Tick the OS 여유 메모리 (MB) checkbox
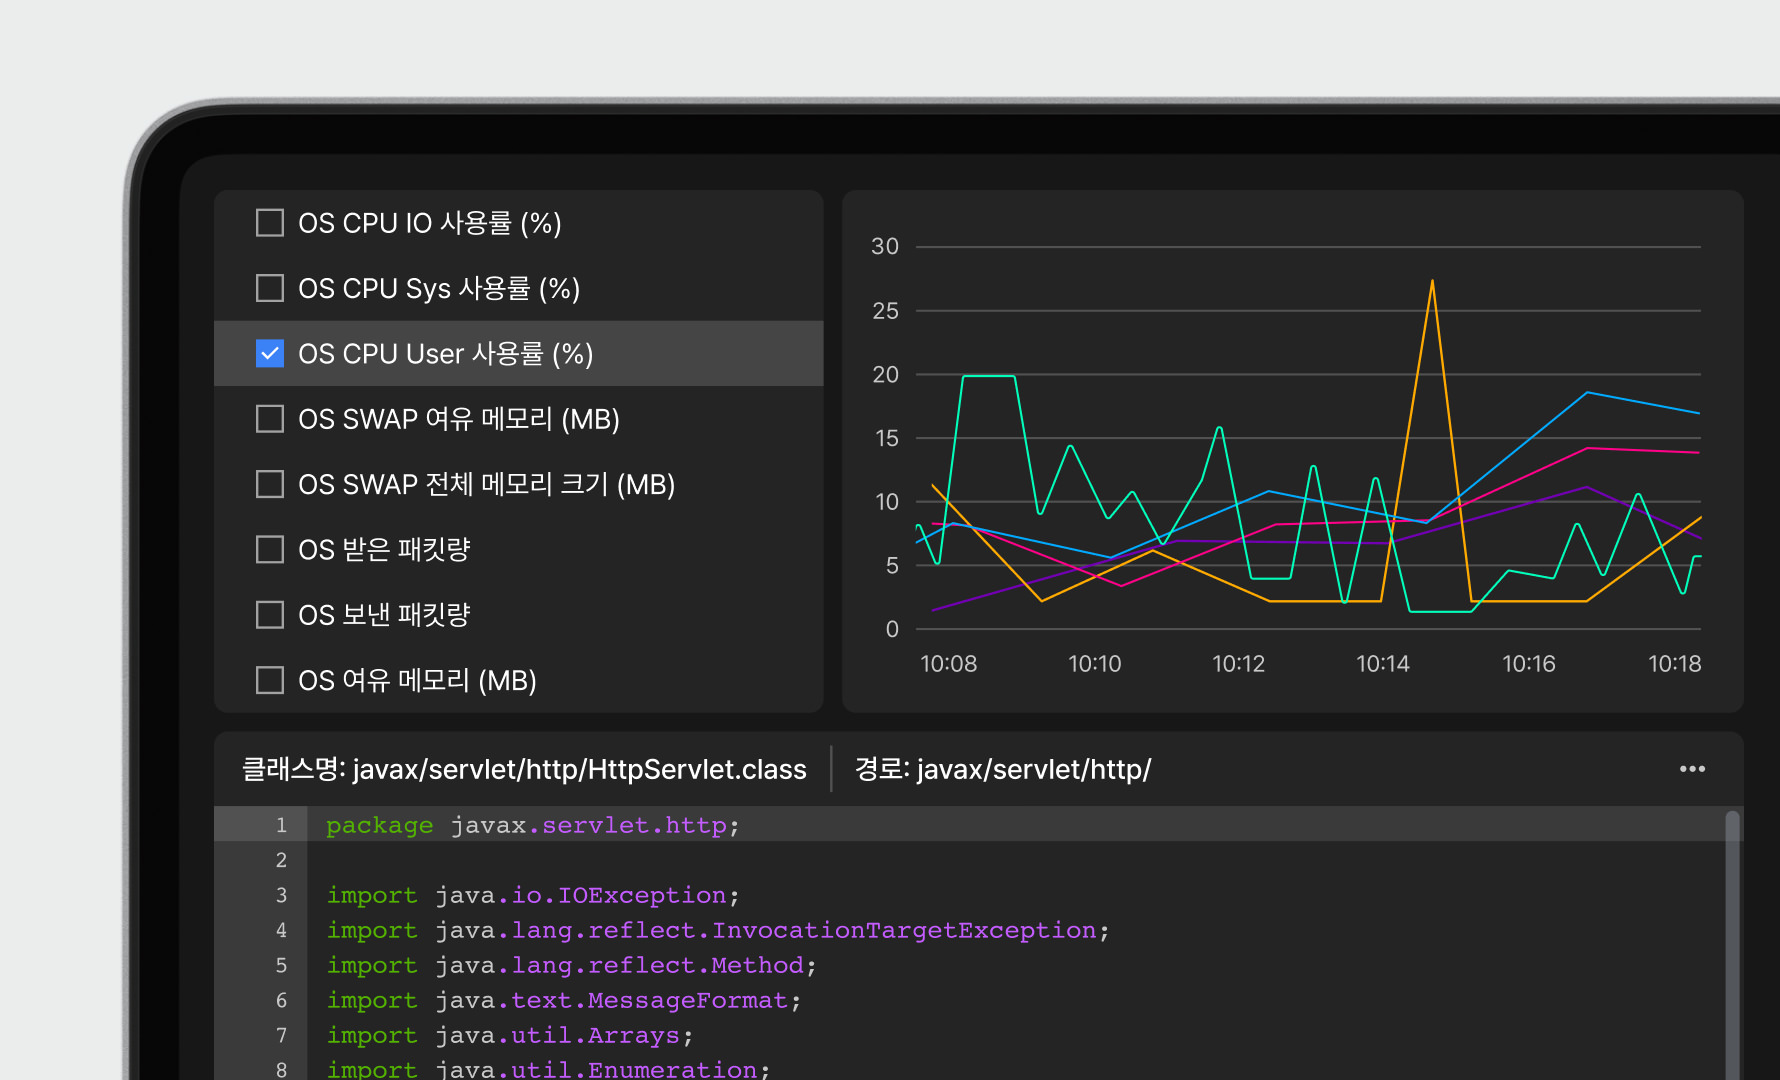 tap(270, 680)
